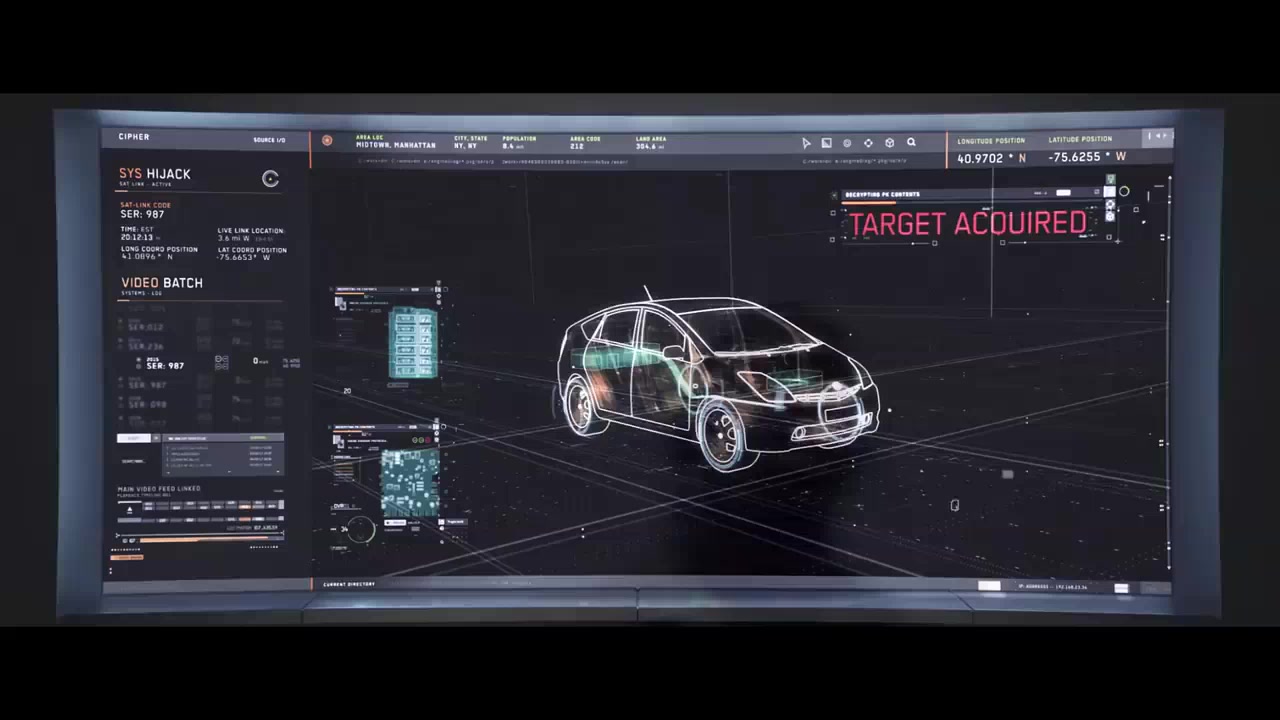The image size is (1280, 720).
Task: Open the small dropdown beside the white button
Action: point(156,438)
